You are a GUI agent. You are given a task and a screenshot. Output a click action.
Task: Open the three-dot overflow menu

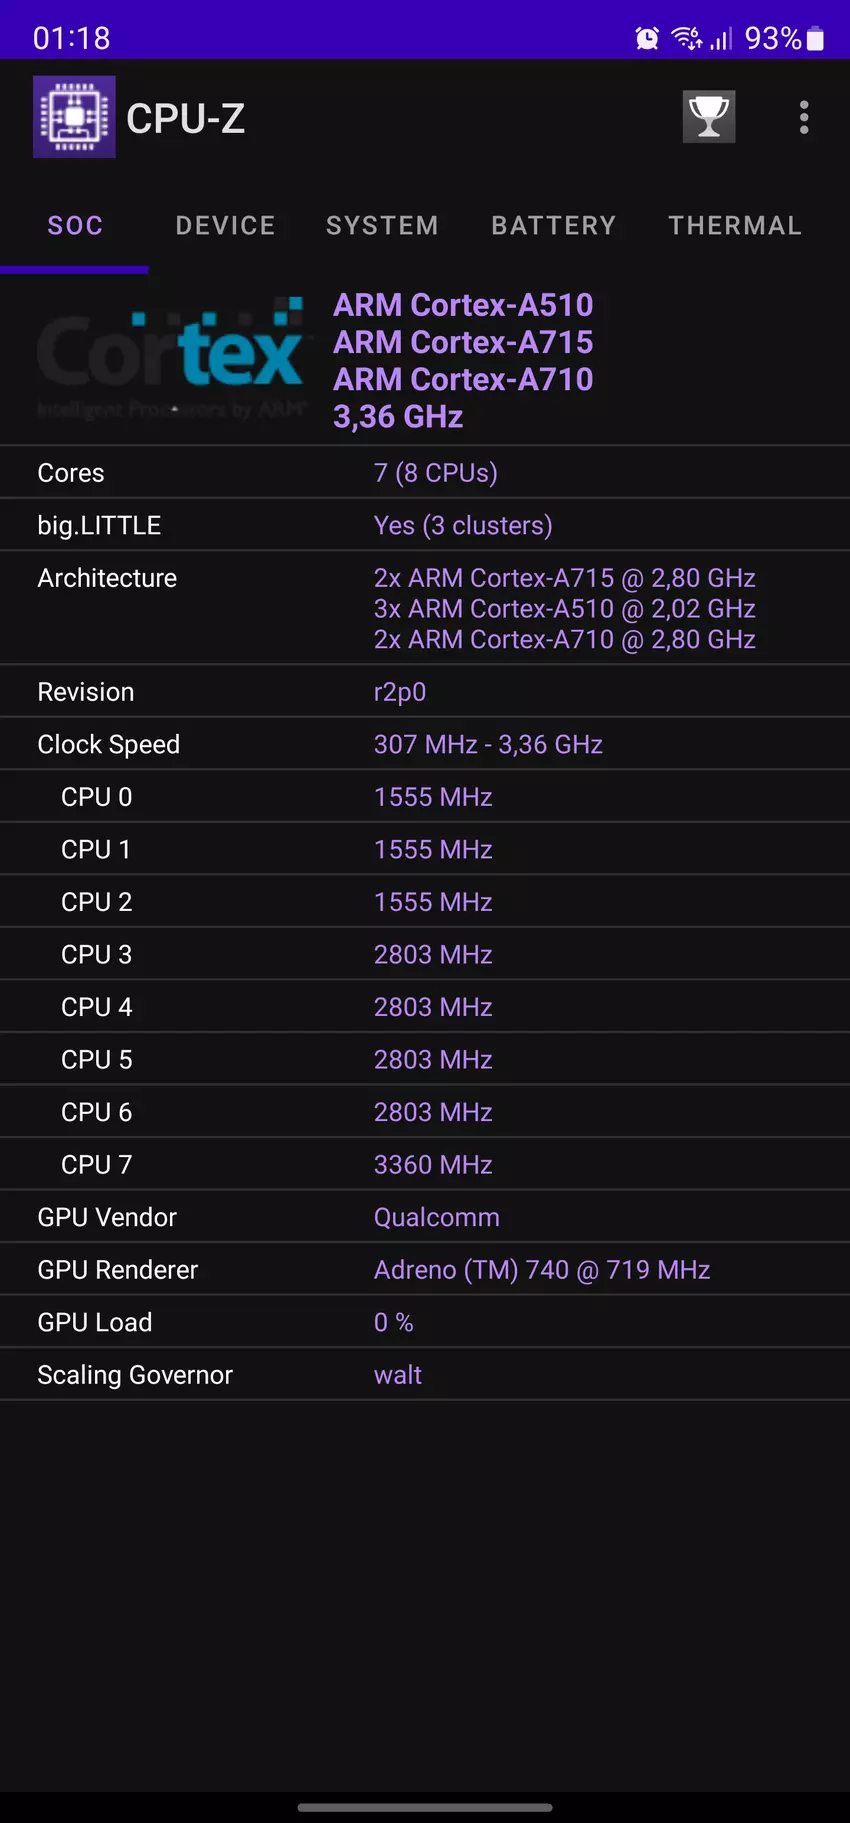[x=804, y=117]
